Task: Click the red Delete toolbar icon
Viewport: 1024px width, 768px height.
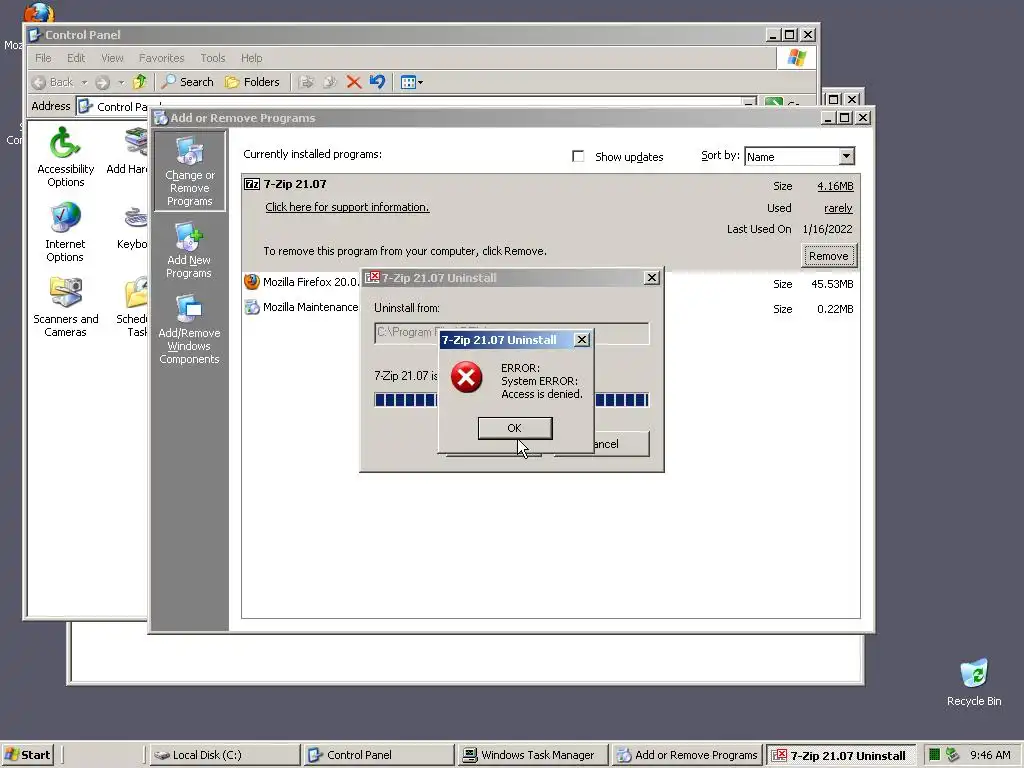Action: coord(354,82)
